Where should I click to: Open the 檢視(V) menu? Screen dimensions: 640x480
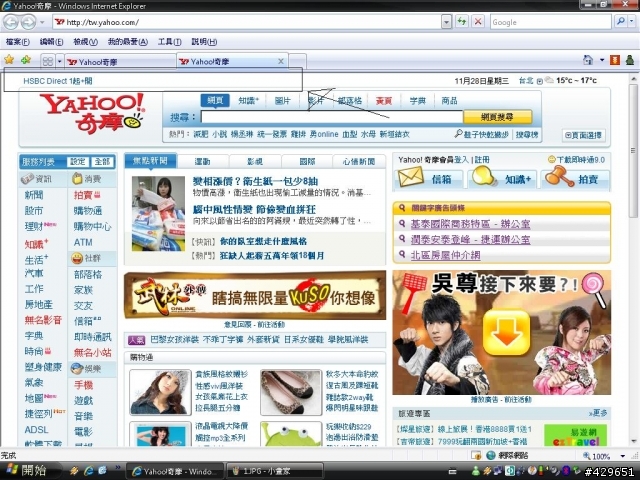click(85, 42)
